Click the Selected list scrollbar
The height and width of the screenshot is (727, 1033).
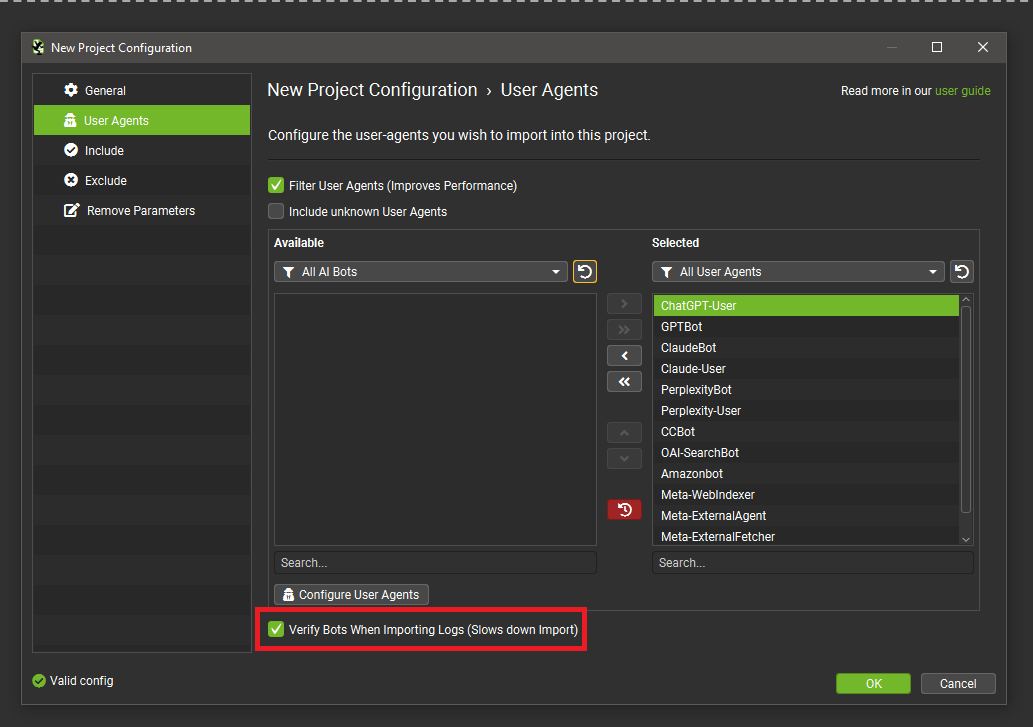coord(966,409)
